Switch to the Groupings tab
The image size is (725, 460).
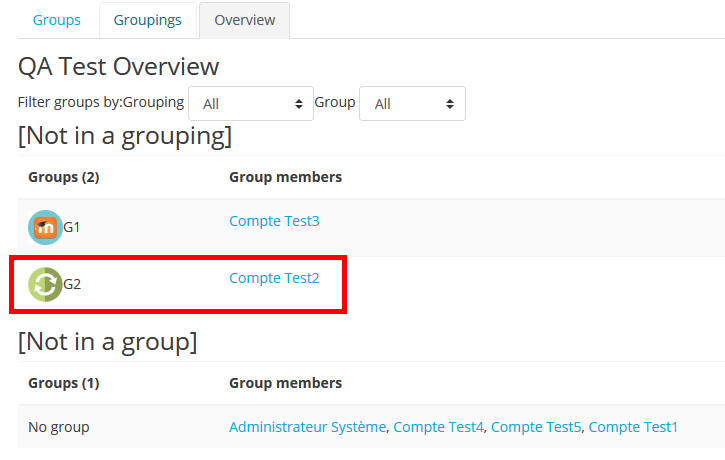[x=147, y=20]
